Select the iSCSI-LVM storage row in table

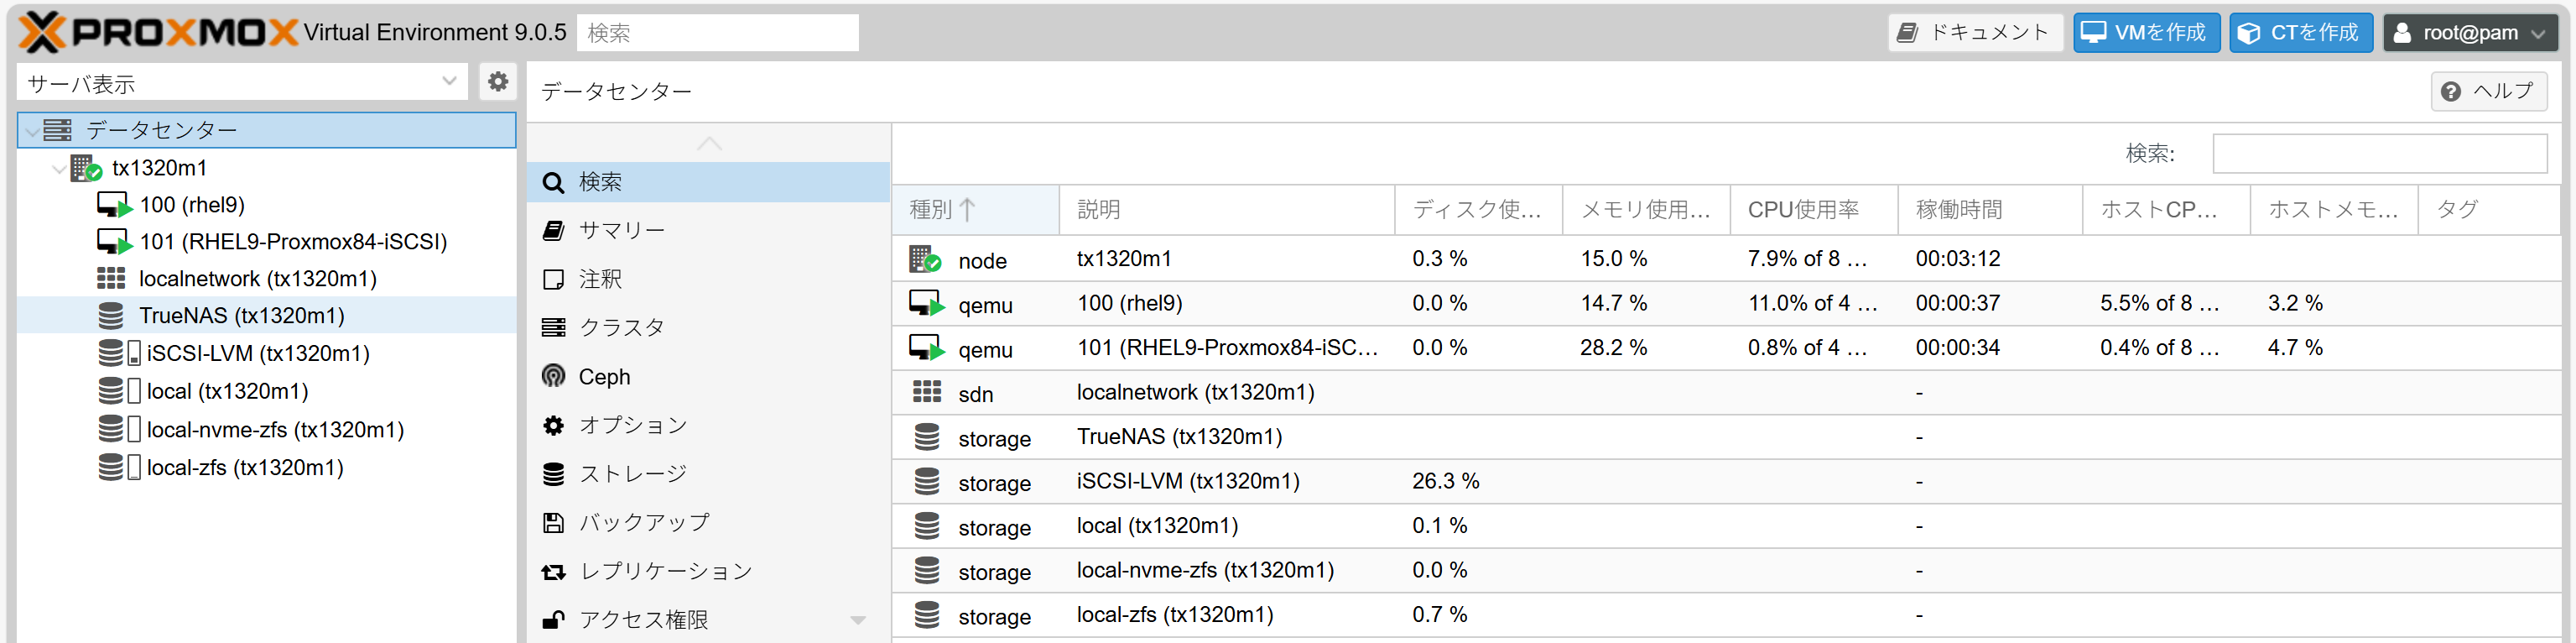[x=1187, y=482]
